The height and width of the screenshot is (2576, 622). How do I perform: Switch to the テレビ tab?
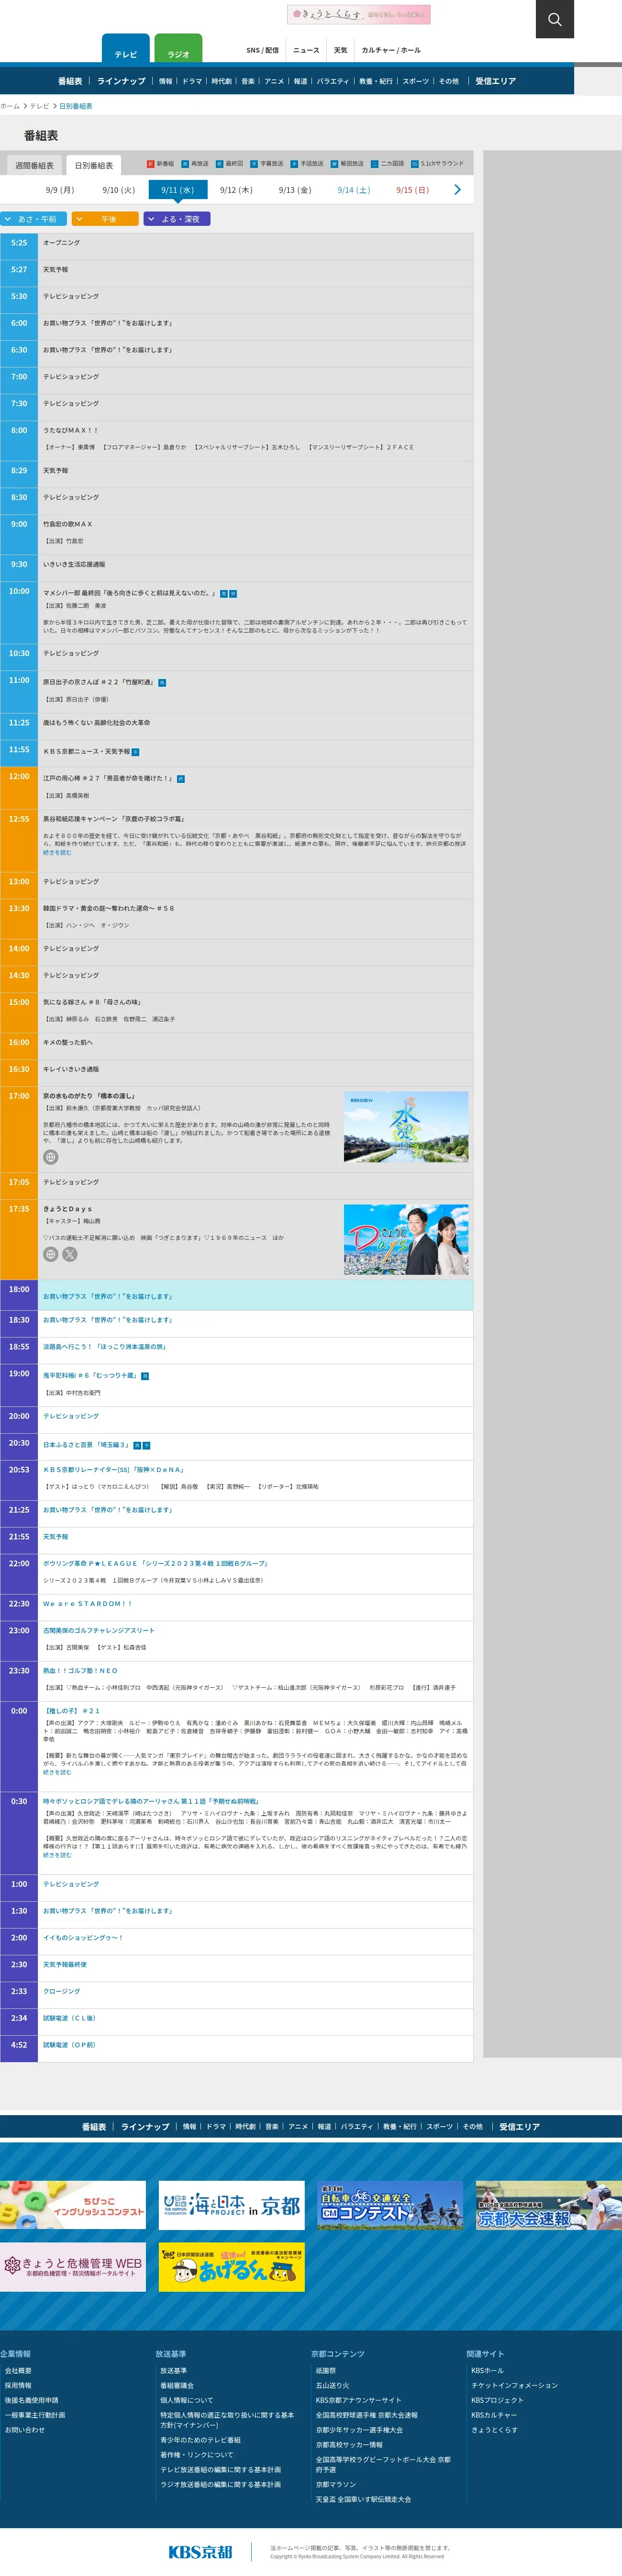tap(126, 49)
